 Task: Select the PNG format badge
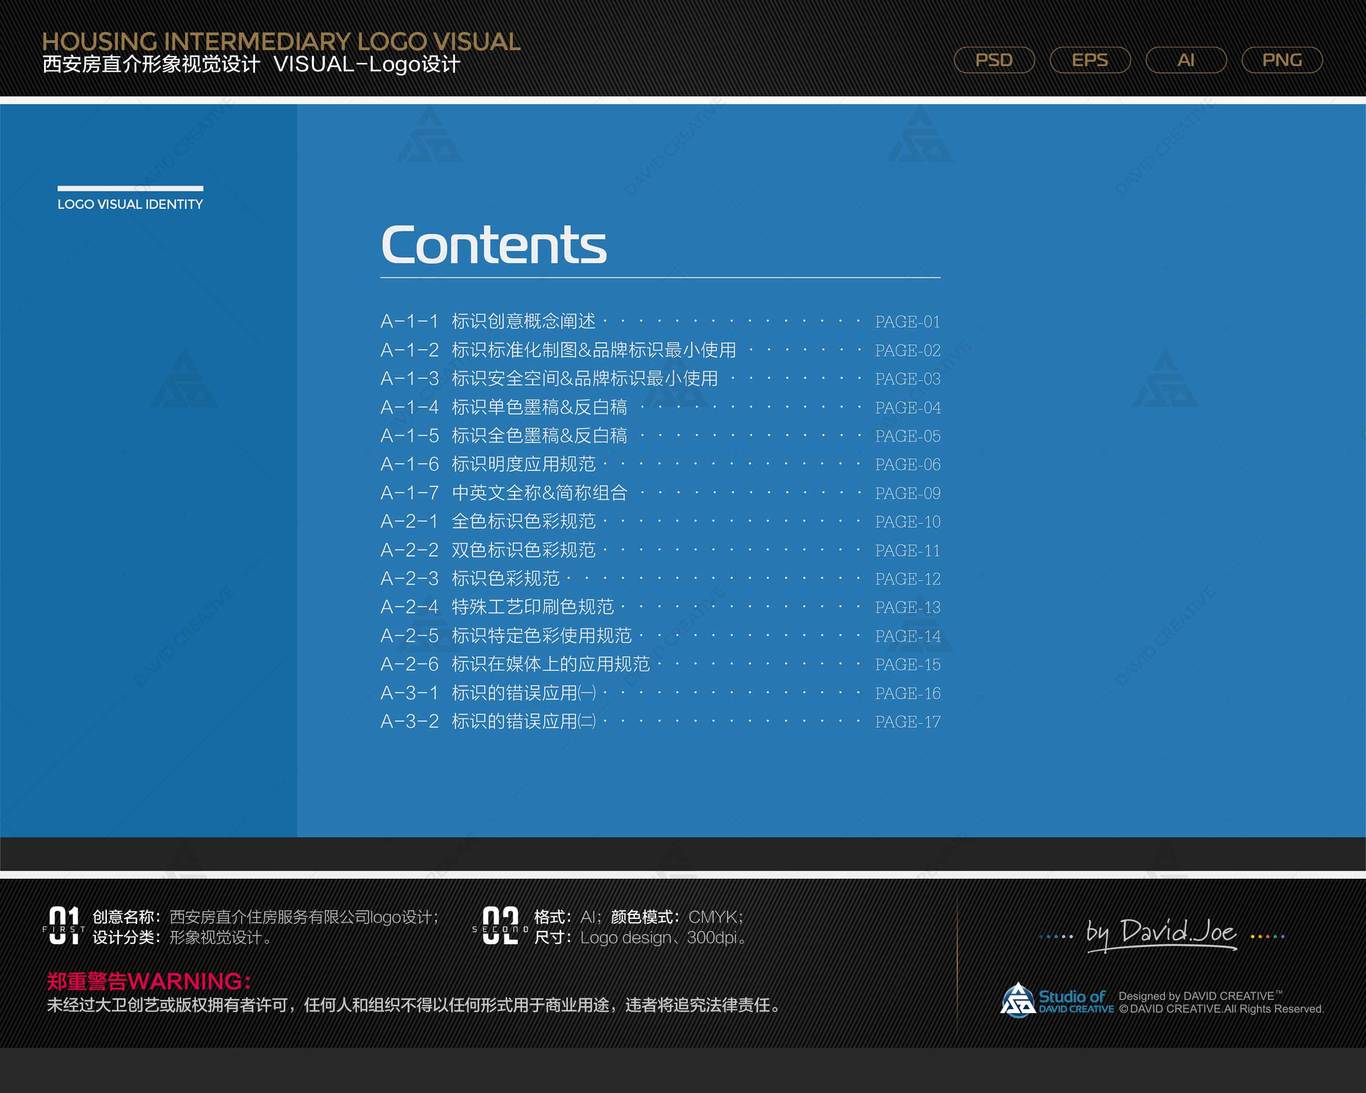(1282, 60)
